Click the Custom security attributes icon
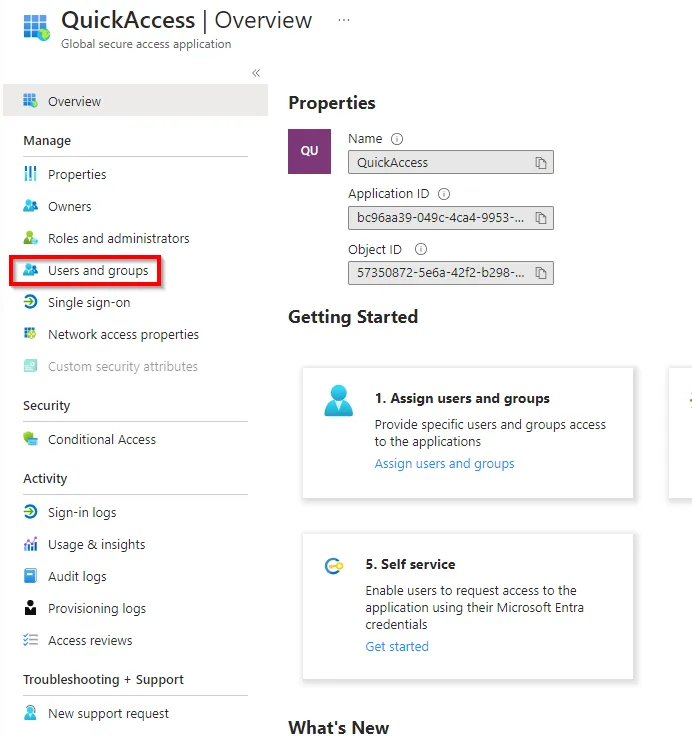 point(31,366)
